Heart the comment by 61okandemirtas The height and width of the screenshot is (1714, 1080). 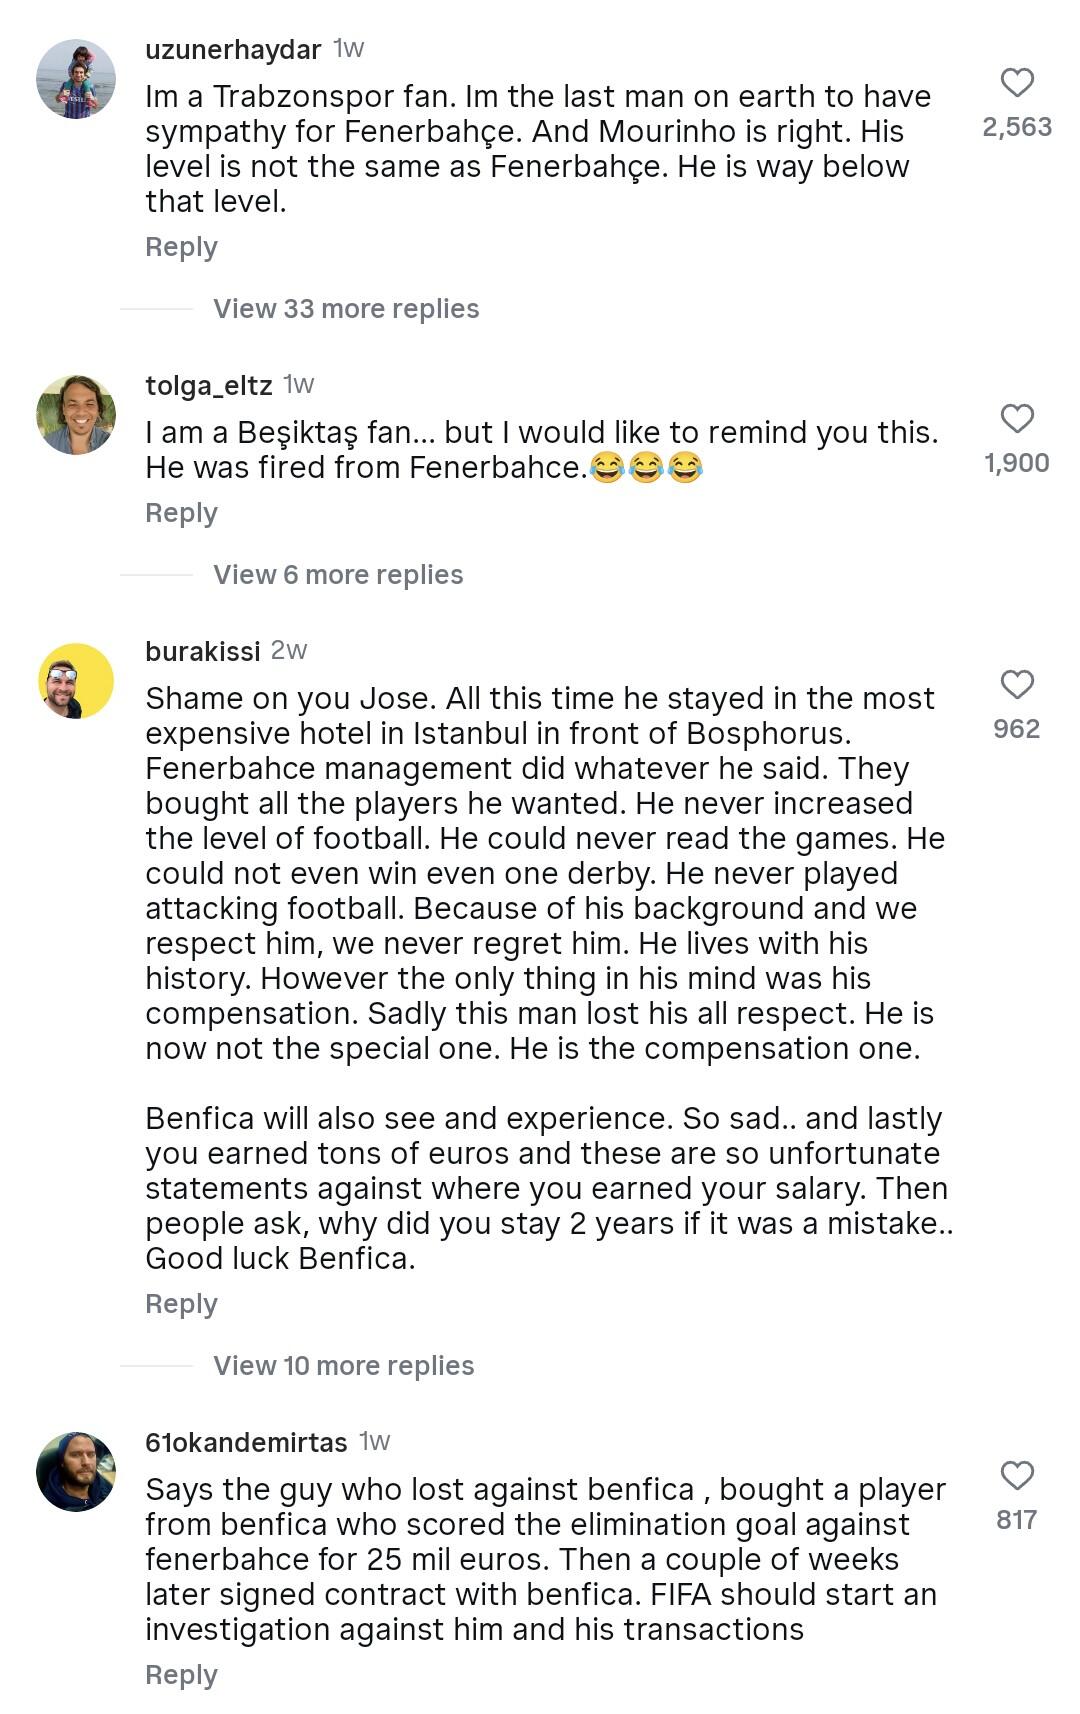tap(1017, 1475)
